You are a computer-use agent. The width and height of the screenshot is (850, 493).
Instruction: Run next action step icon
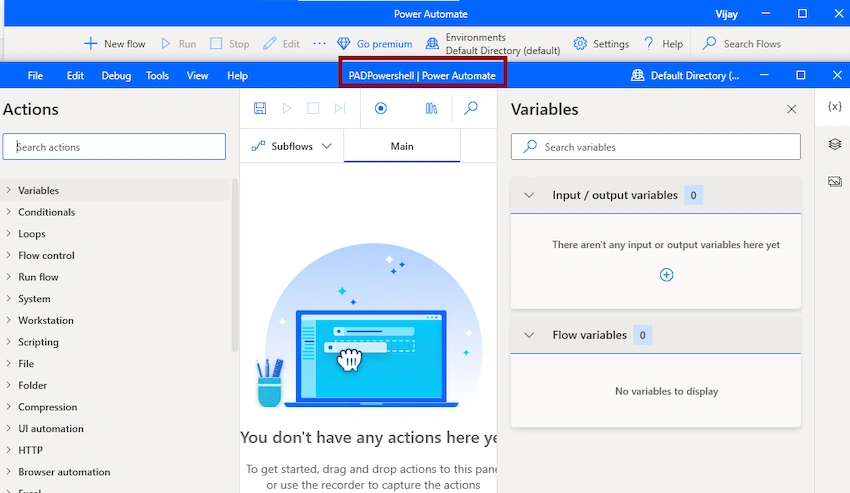[340, 108]
